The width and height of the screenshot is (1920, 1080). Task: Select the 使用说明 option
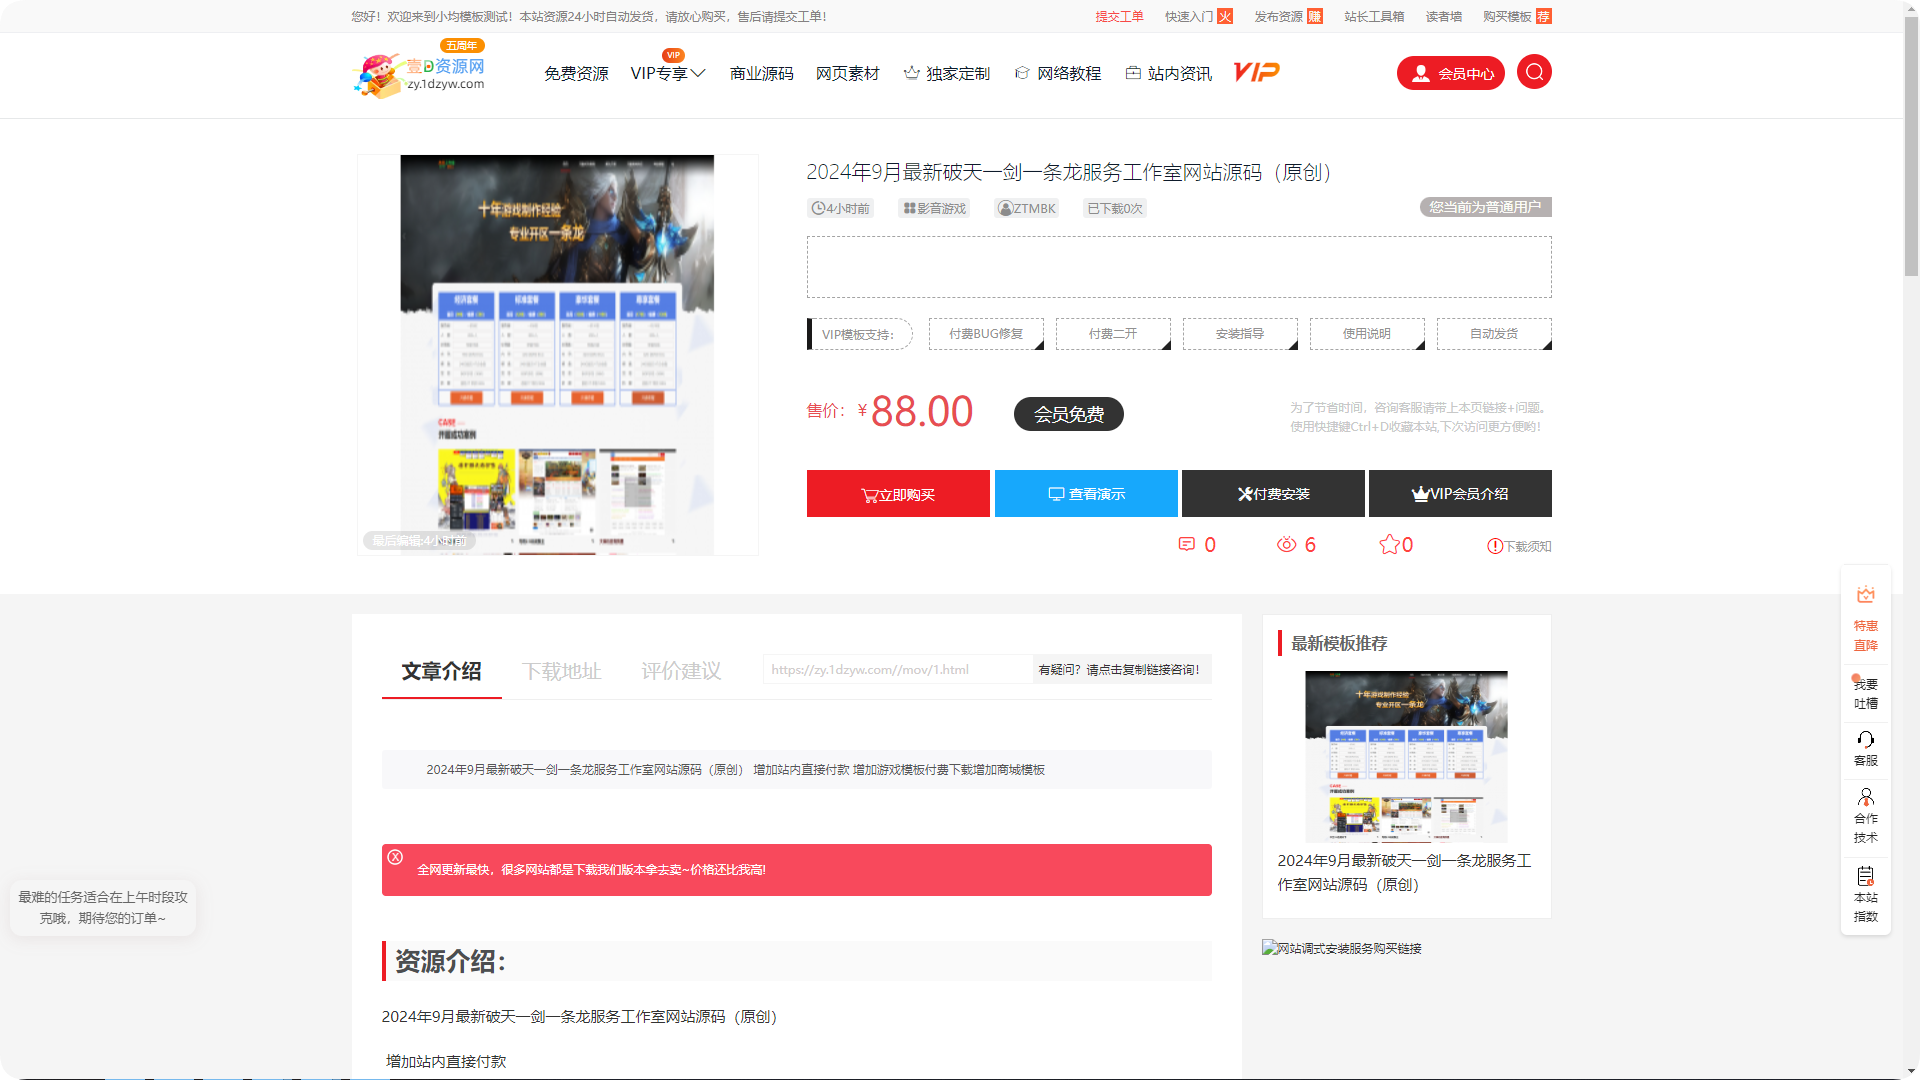1367,334
